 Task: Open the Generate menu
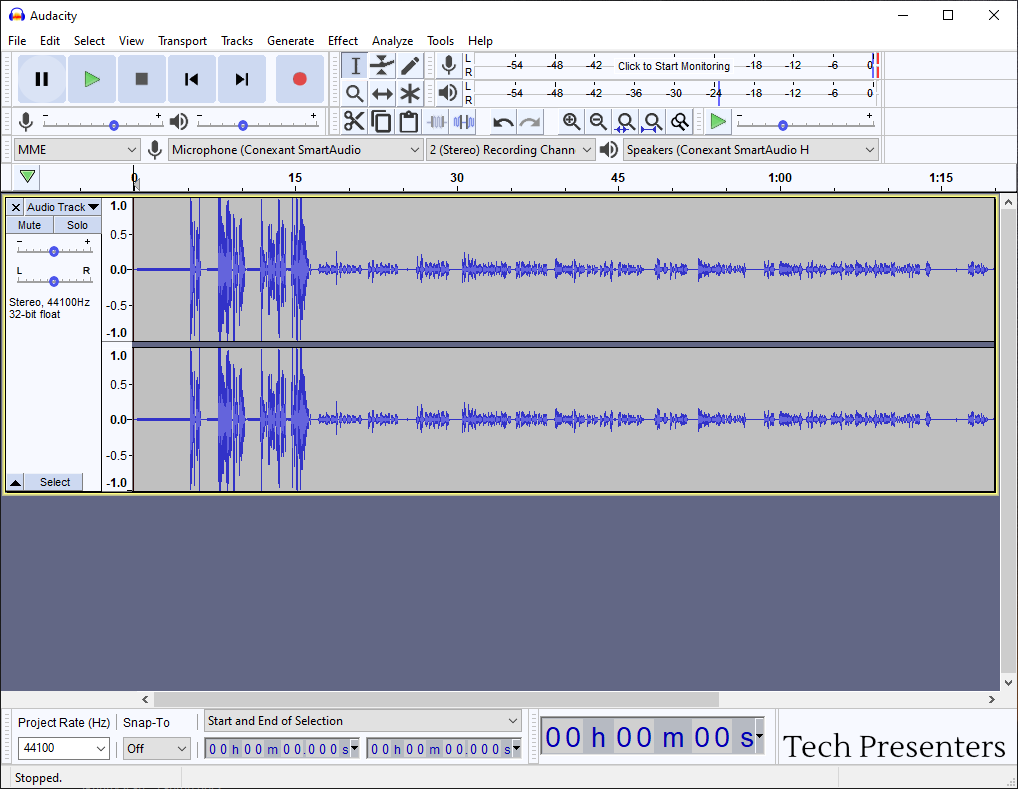click(x=290, y=41)
